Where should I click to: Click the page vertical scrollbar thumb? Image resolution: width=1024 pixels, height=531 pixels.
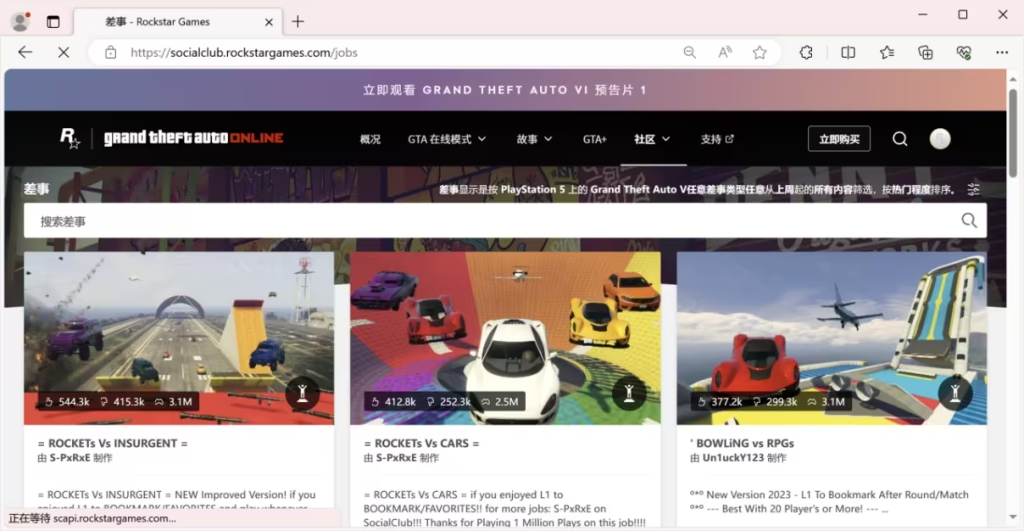[x=1012, y=133]
